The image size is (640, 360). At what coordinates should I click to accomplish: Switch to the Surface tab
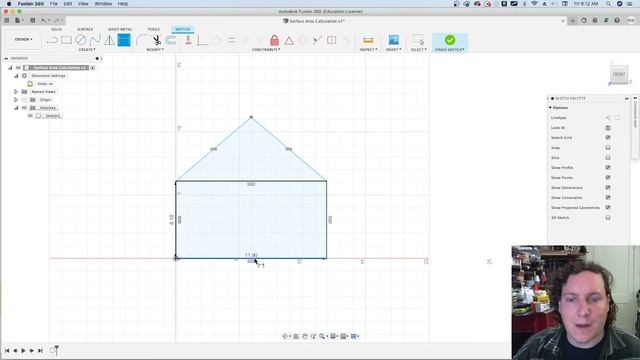(85, 29)
